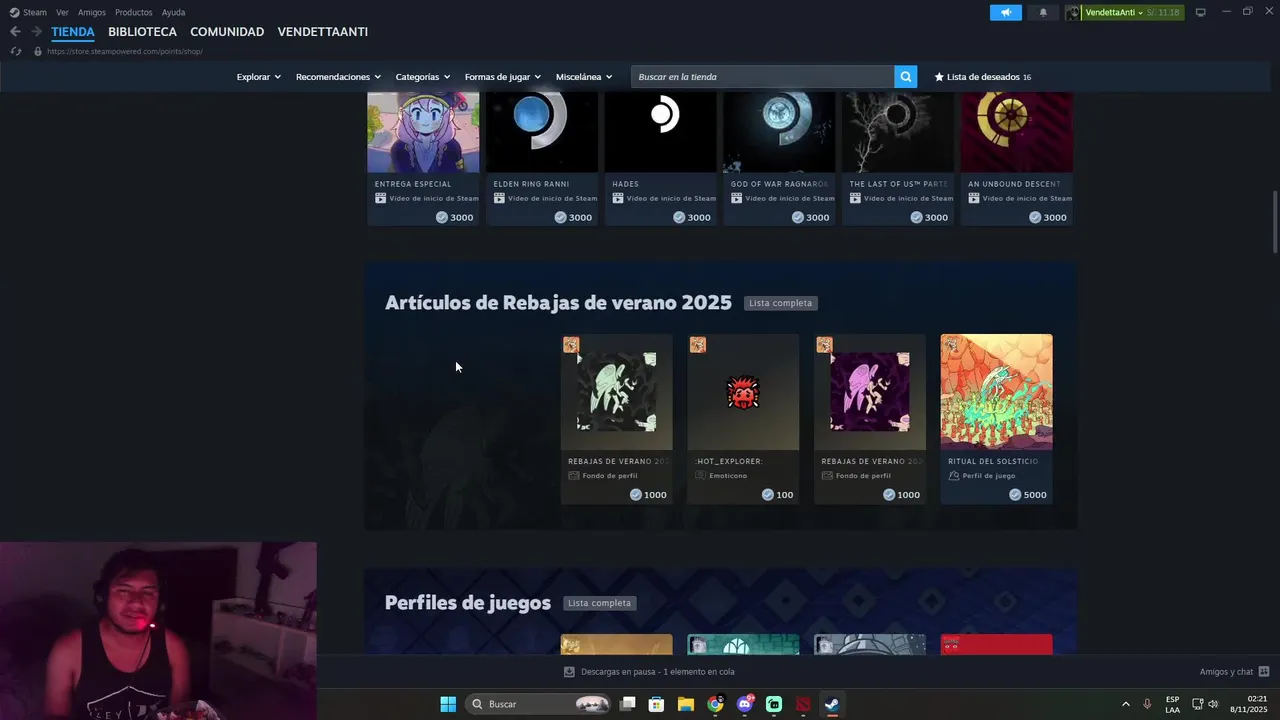The image size is (1280, 720).
Task: Open the VendettaAnti account dropdown
Action: 1114,12
